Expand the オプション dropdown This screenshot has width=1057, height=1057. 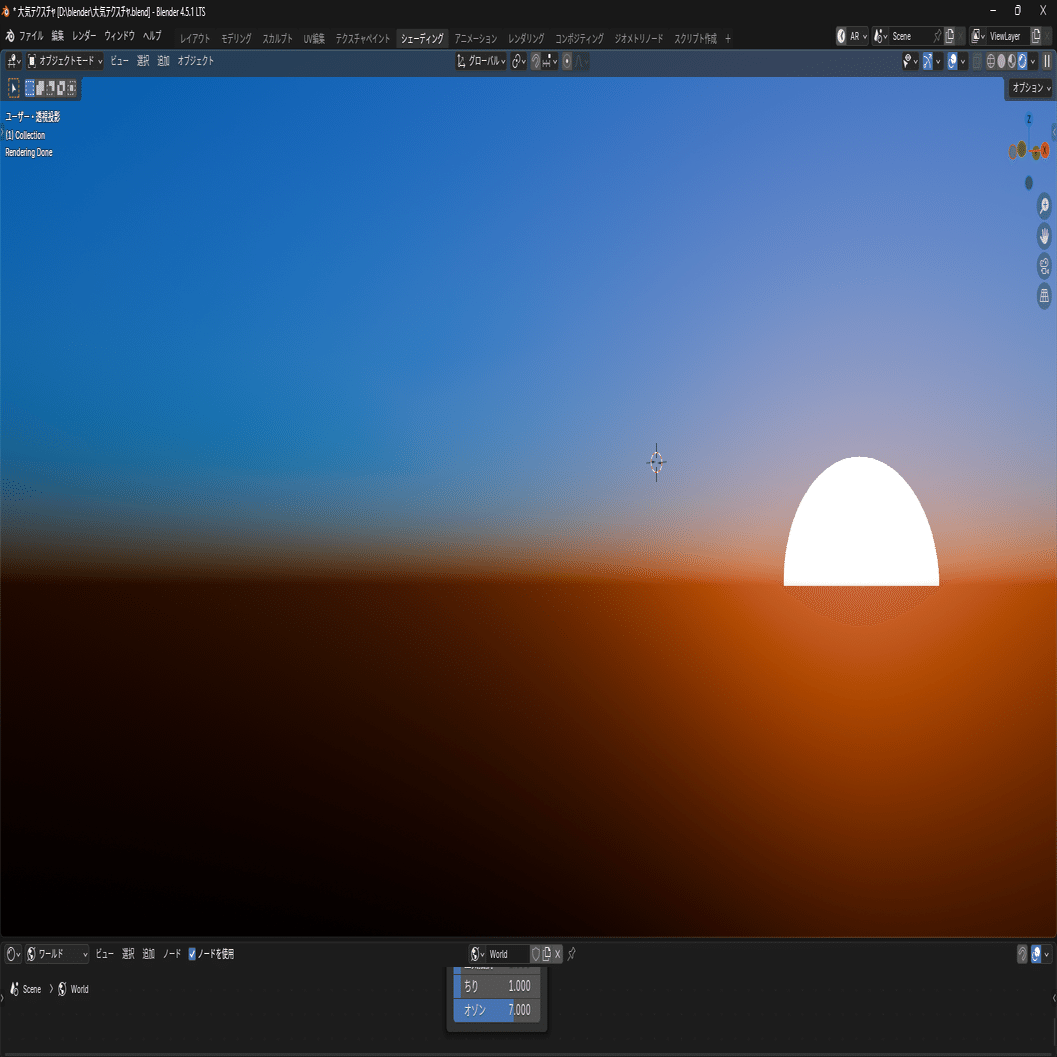tap(1031, 88)
